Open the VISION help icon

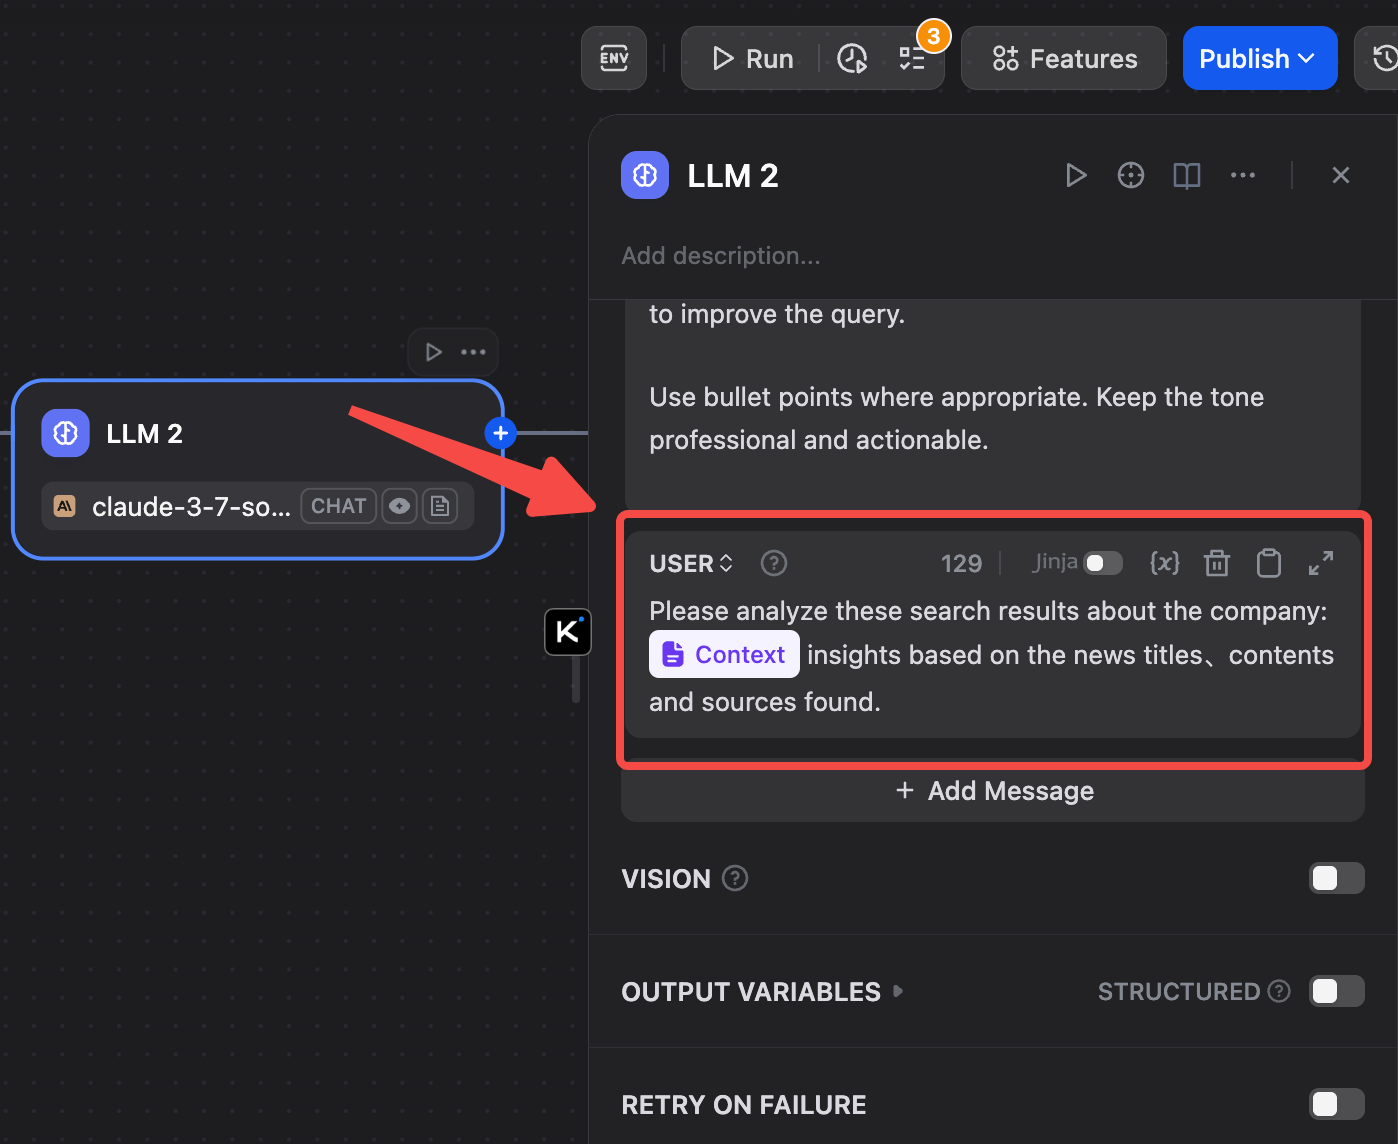click(x=735, y=878)
